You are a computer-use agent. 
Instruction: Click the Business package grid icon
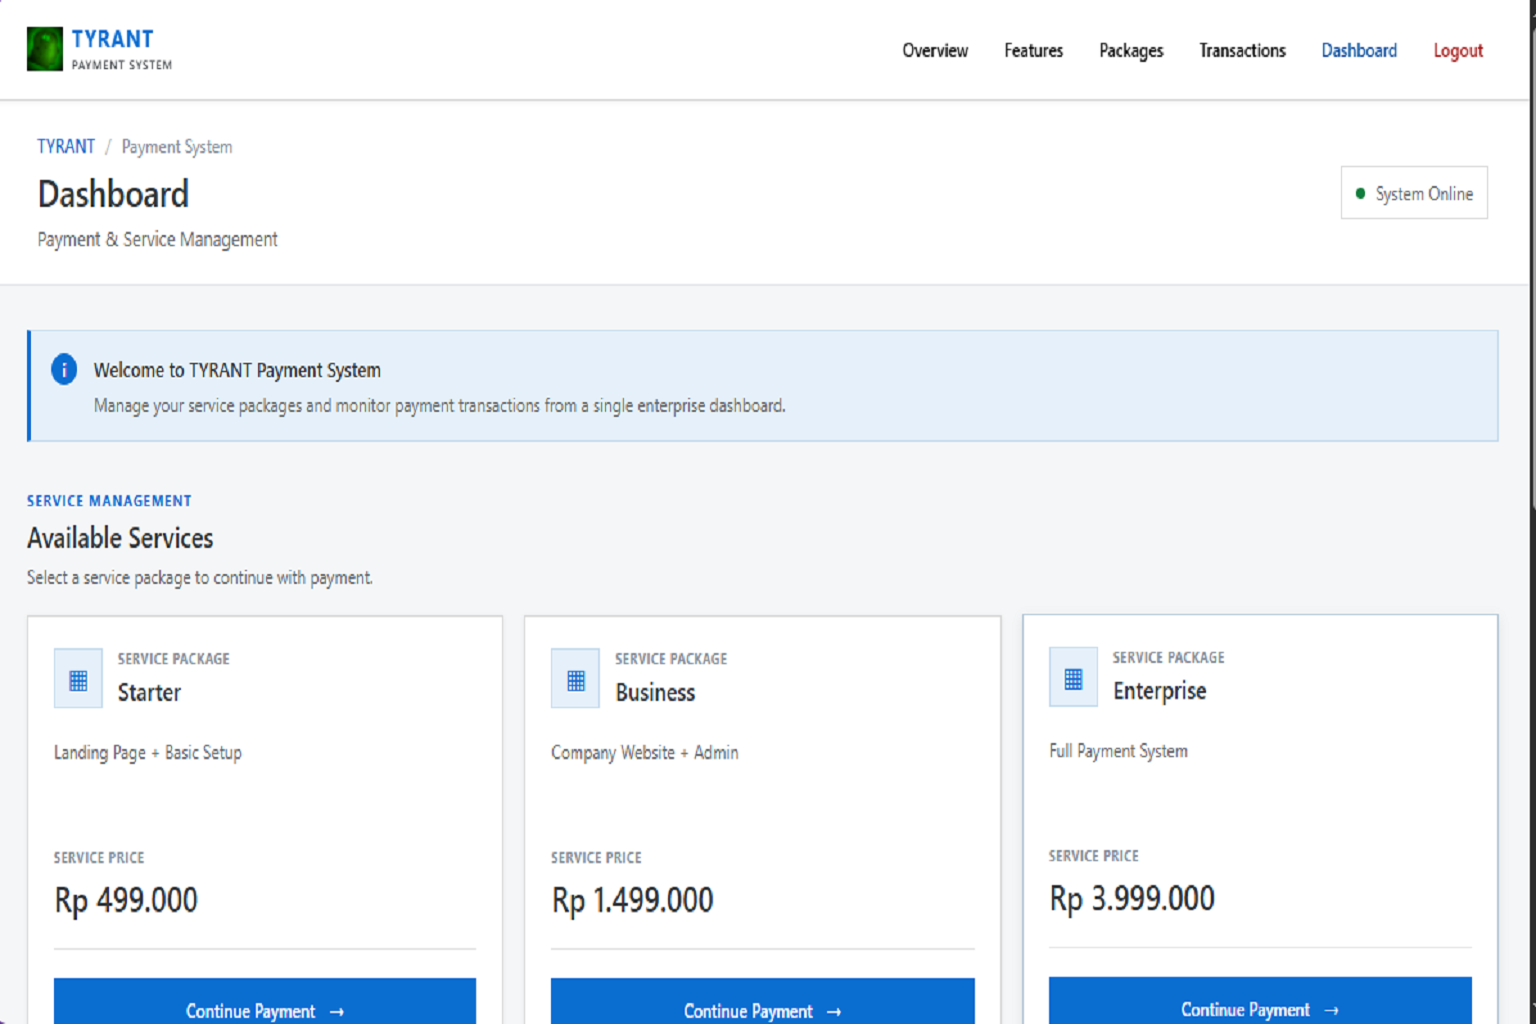coord(575,680)
